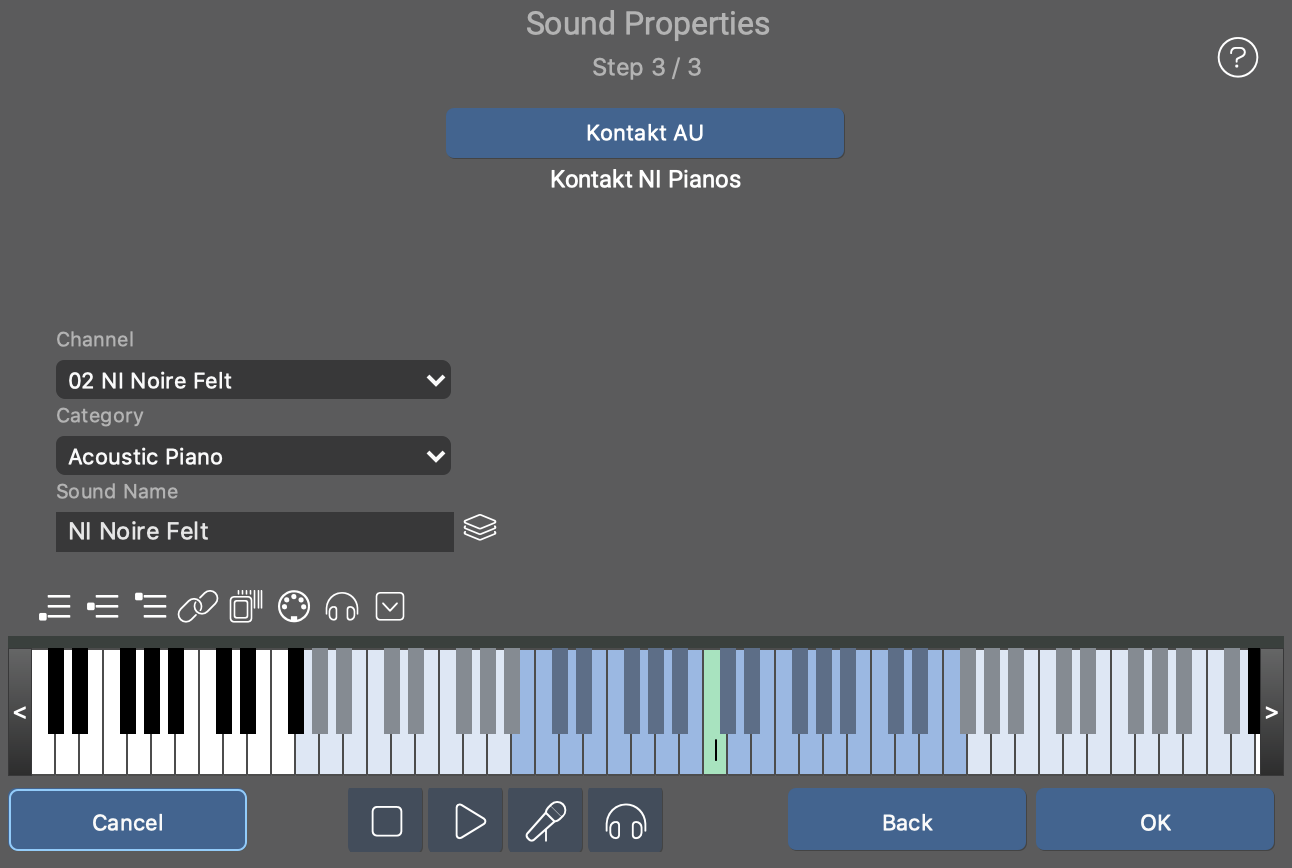Toggle the headphones button in bottom bar
1292x868 pixels.
point(626,821)
